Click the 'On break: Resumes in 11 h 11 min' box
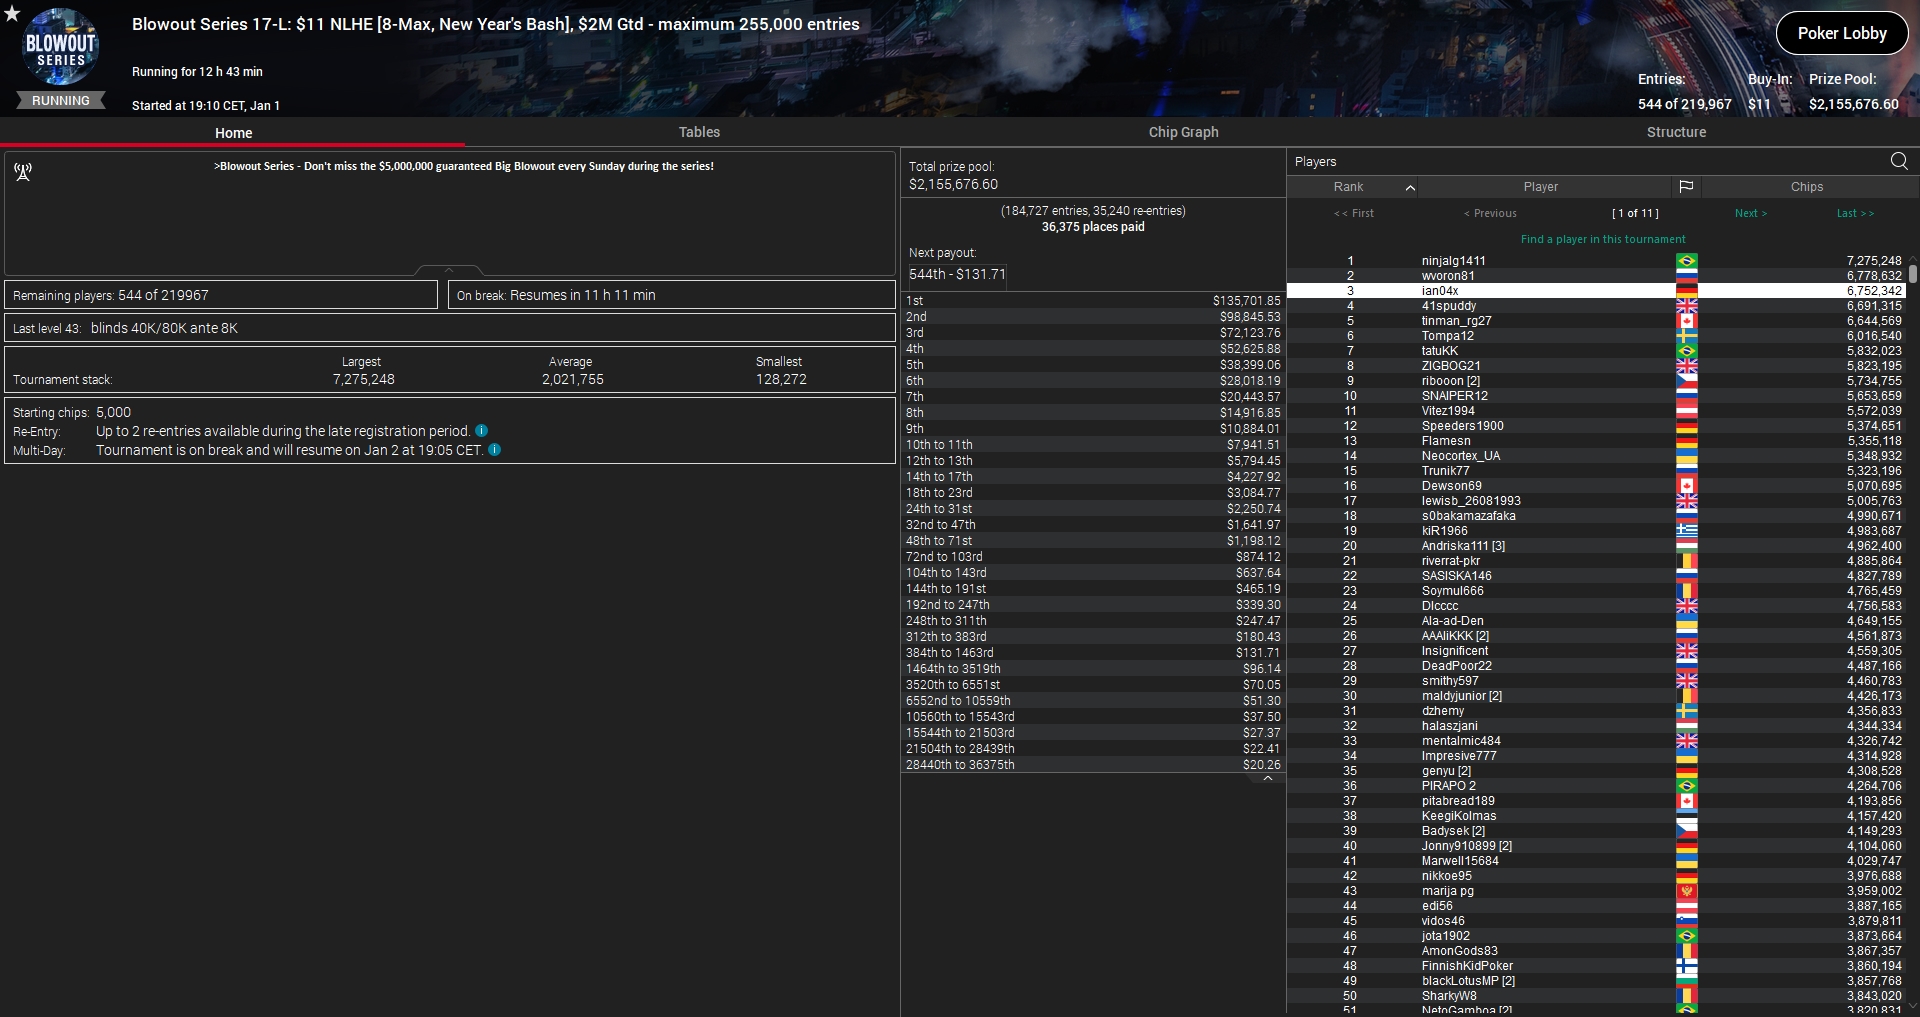The height and width of the screenshot is (1017, 1920). [671, 295]
